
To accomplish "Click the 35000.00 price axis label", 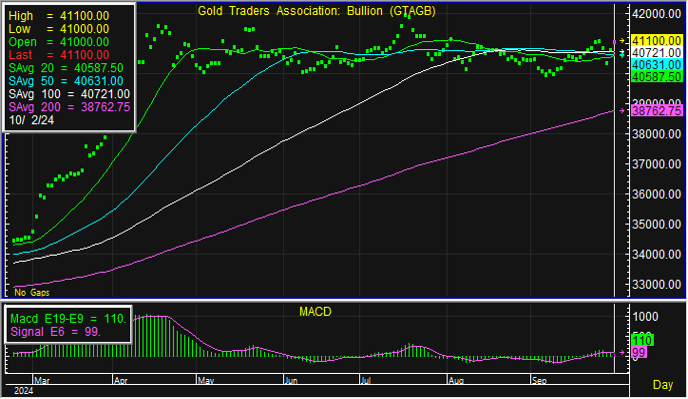I will click(656, 225).
